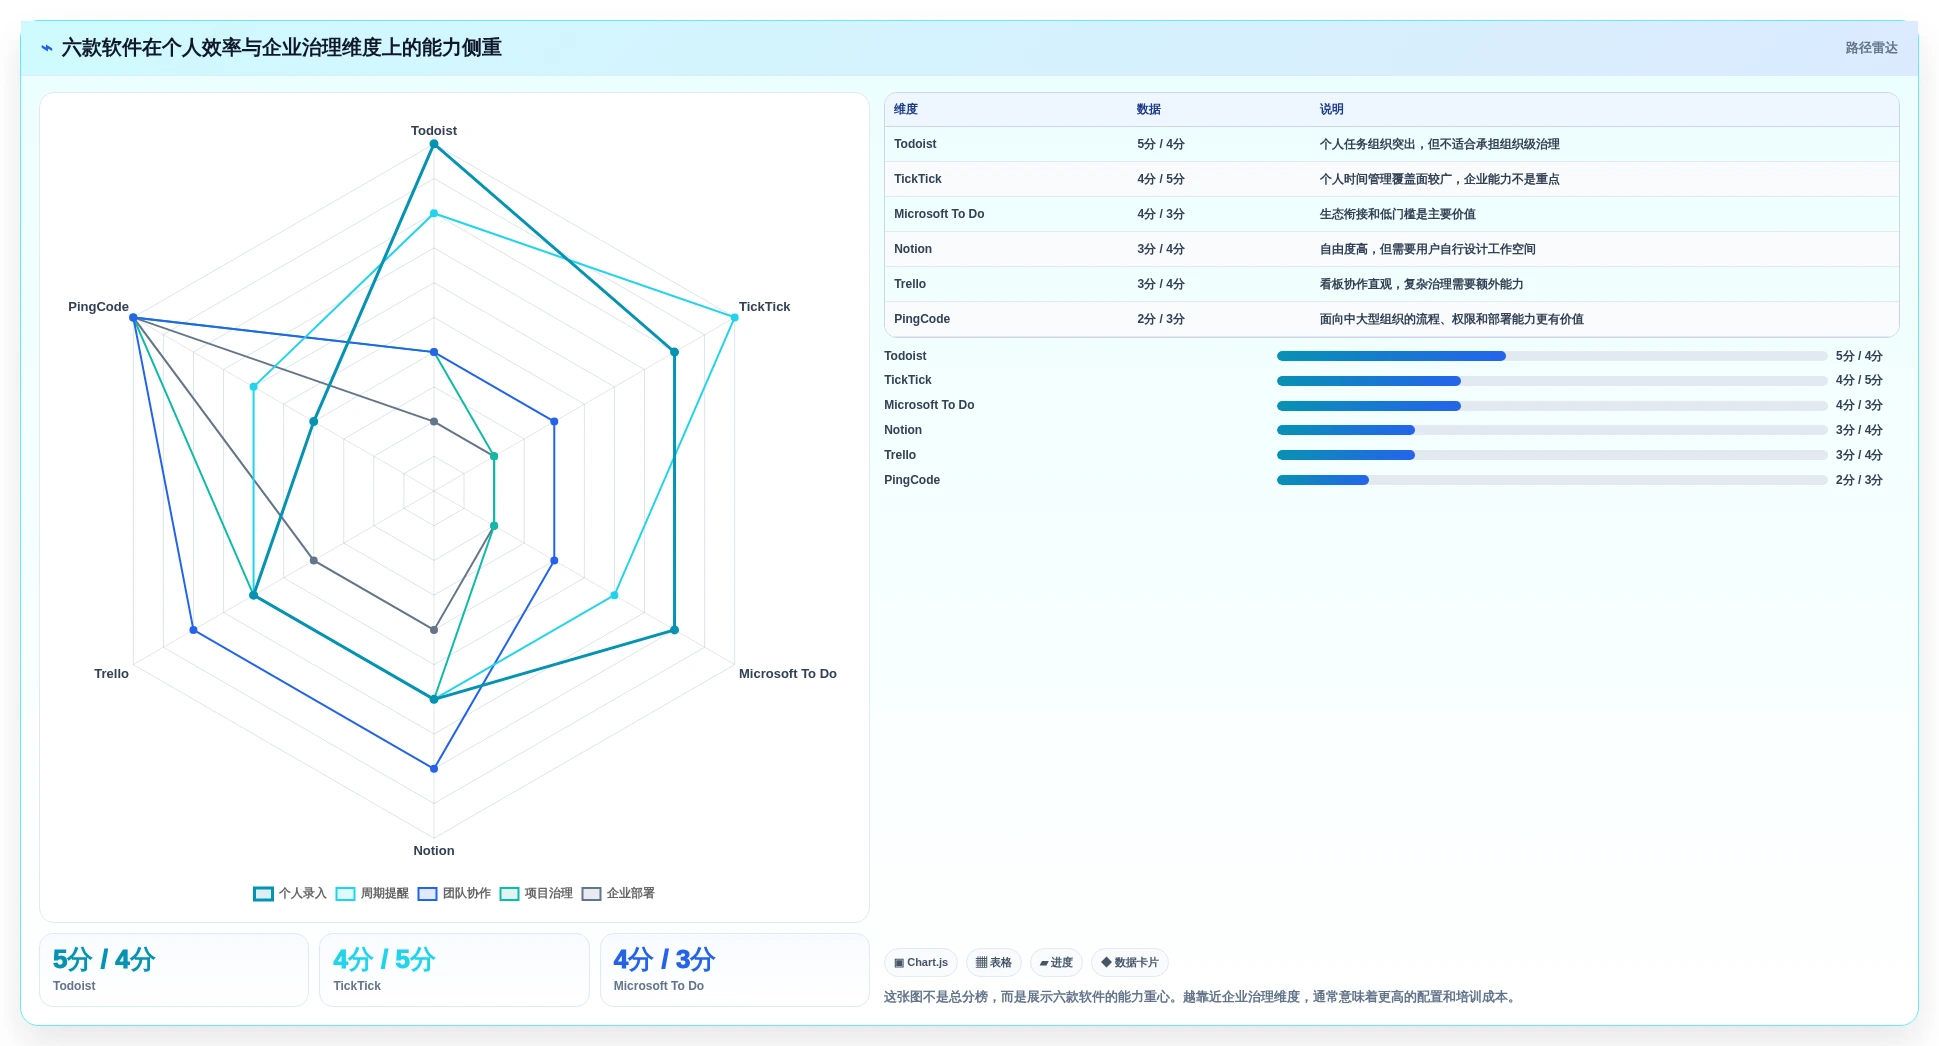The width and height of the screenshot is (1939, 1046).
Task: Click the Todoist axis label on radar
Action: point(434,131)
